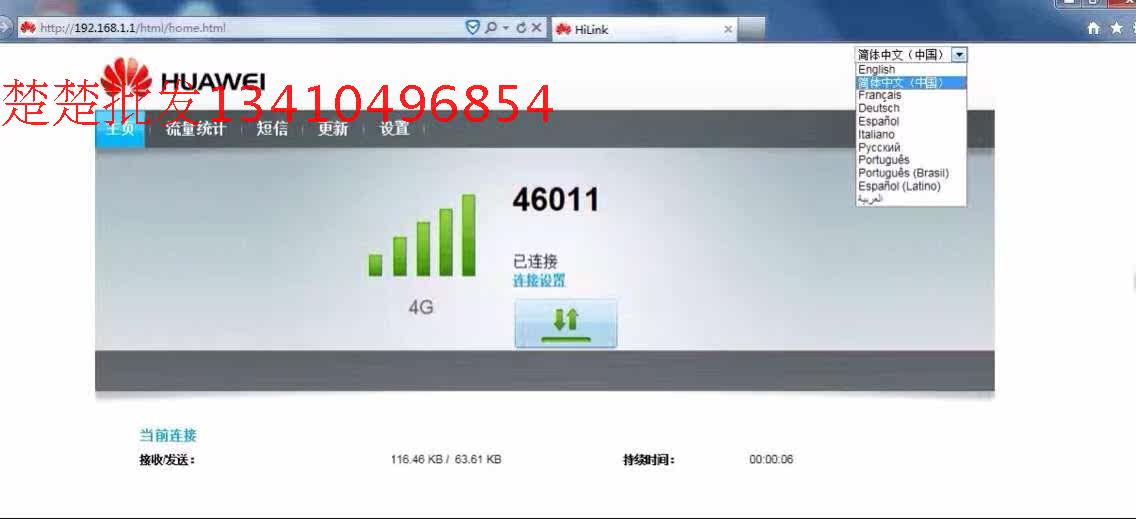Viewport: 1136px width, 519px height.
Task: Open browser Home icon
Action: click(1094, 28)
